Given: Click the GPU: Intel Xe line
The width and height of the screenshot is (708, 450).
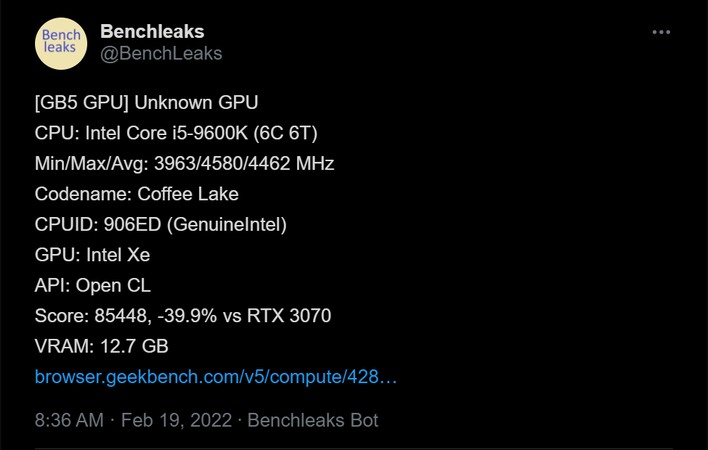Looking at the screenshot, I should [92, 255].
